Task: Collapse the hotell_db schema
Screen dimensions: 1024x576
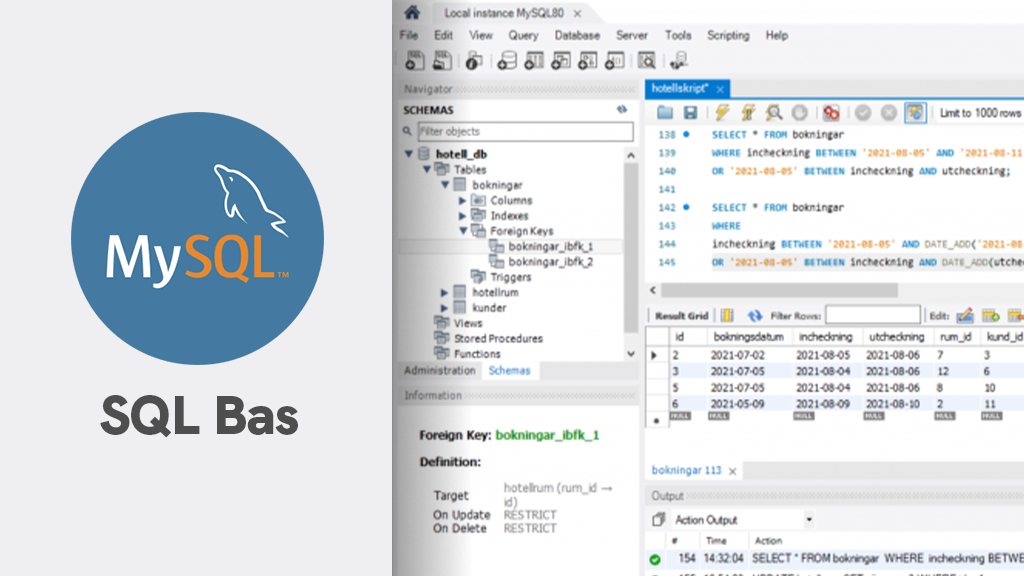Action: [x=409, y=153]
